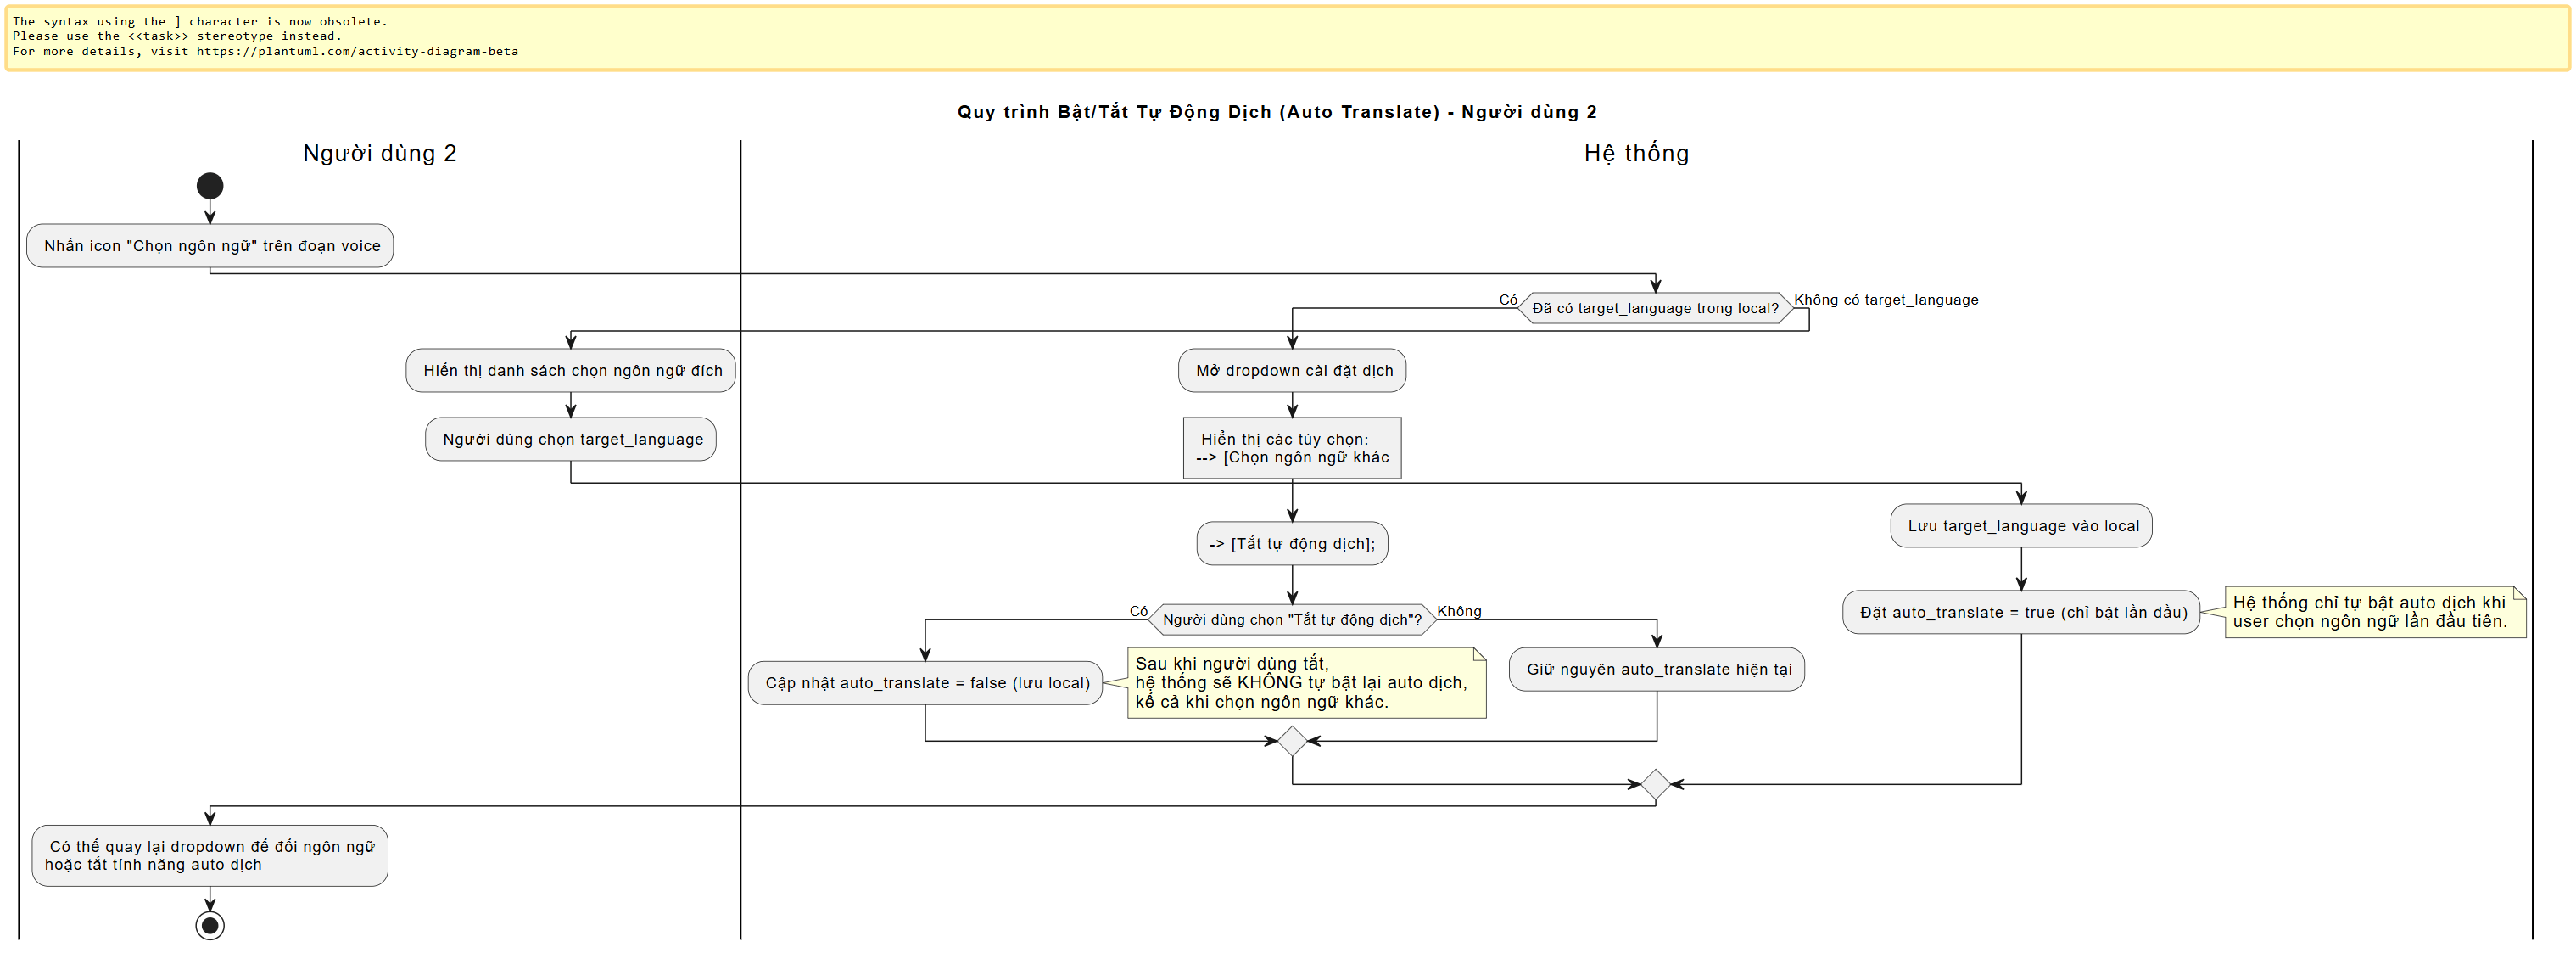The image size is (2576, 953).
Task: Select option node "-> [Tắt tự động dịch]"
Action: click(x=1291, y=543)
